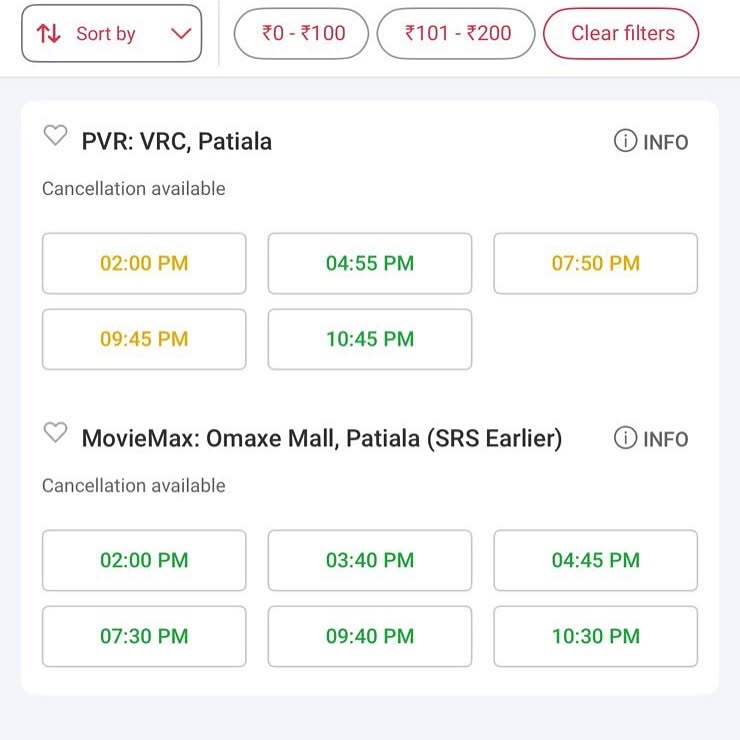Select PVR 04:55 PM showtime
This screenshot has width=740, height=740.
tap(370, 263)
